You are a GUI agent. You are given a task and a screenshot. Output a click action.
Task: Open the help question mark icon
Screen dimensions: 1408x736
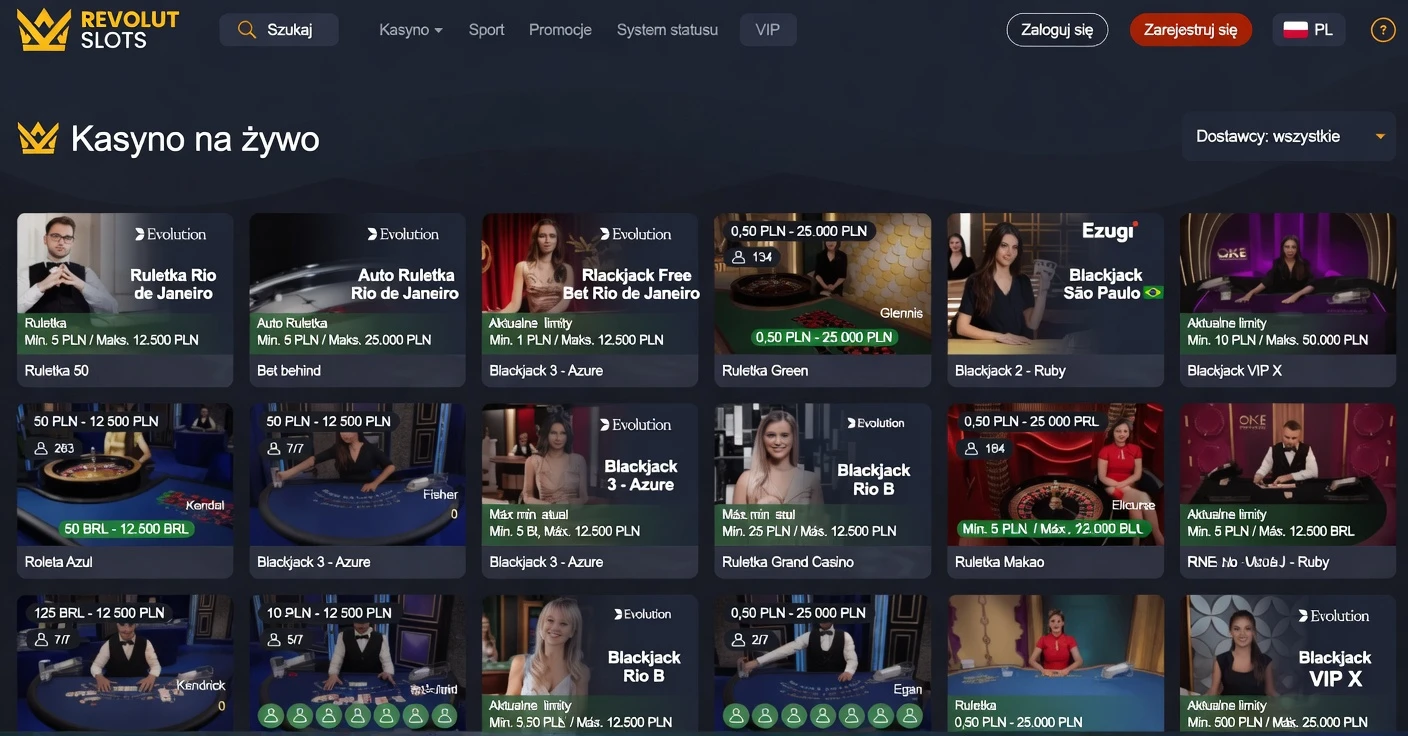(1382, 30)
